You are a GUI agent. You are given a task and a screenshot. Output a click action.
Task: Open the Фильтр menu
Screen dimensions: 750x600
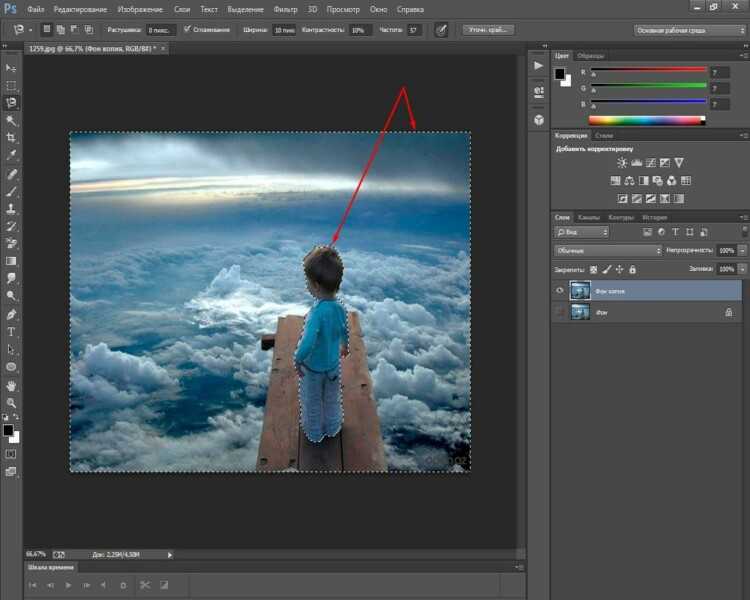point(285,9)
